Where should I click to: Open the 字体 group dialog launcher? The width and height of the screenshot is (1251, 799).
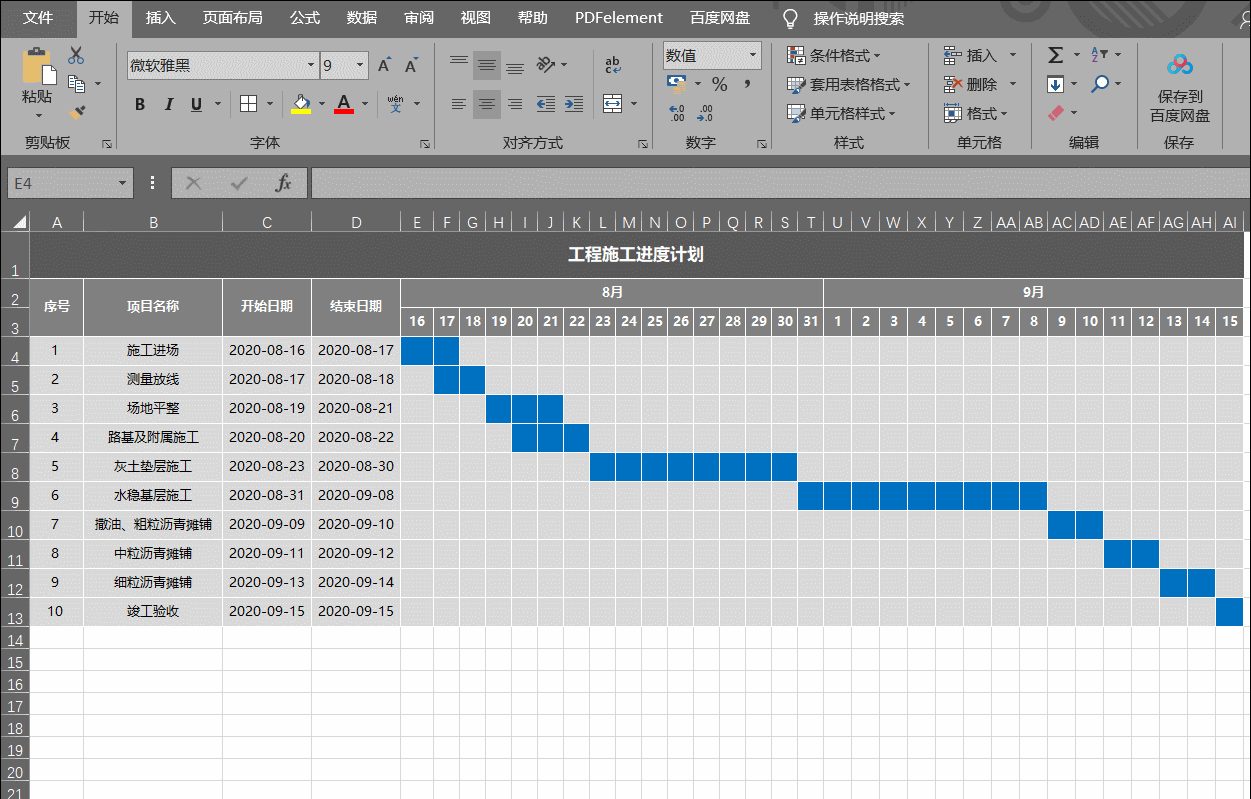(425, 144)
